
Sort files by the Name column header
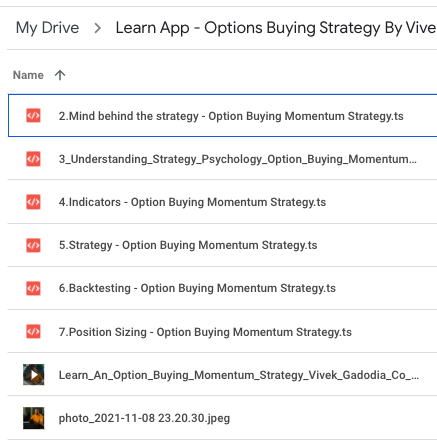click(x=28, y=75)
